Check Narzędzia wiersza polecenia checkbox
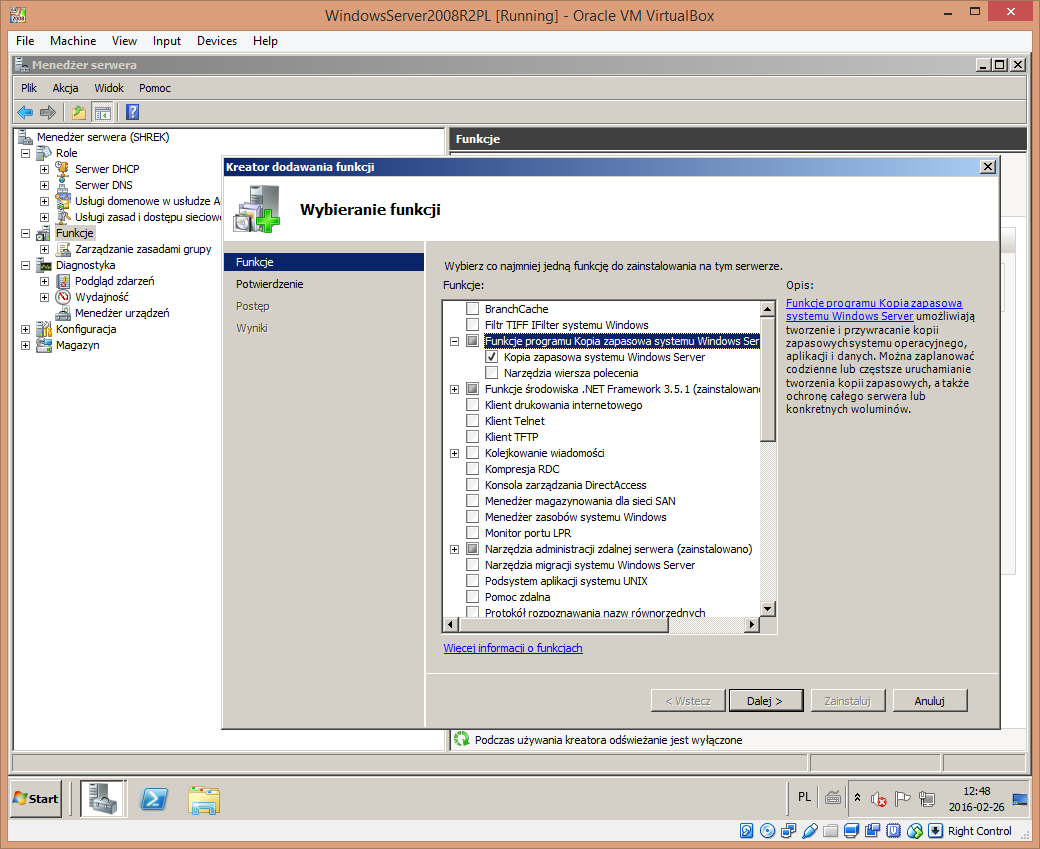Viewport: 1040px width, 849px height. point(491,373)
